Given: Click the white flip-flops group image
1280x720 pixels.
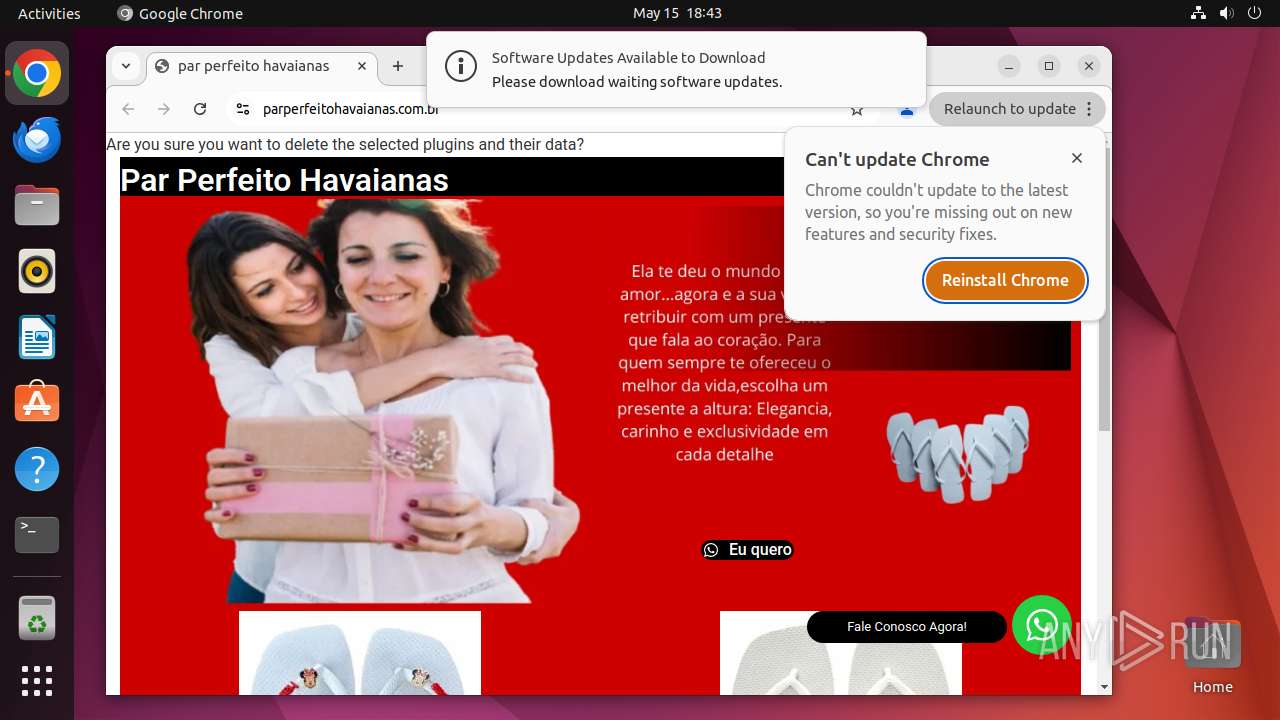Looking at the screenshot, I should pos(958,453).
